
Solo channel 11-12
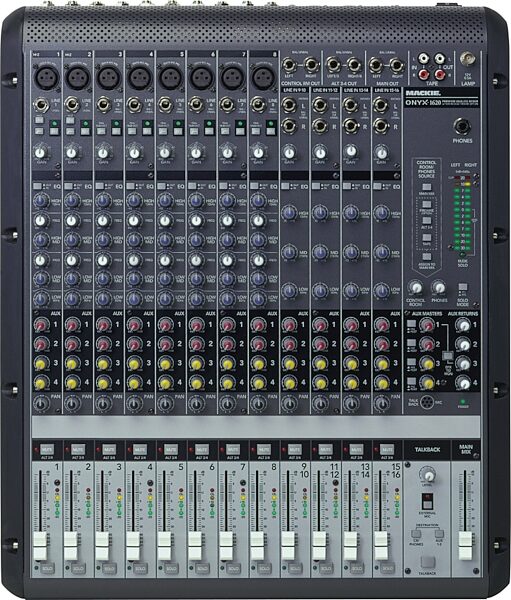click(326, 569)
